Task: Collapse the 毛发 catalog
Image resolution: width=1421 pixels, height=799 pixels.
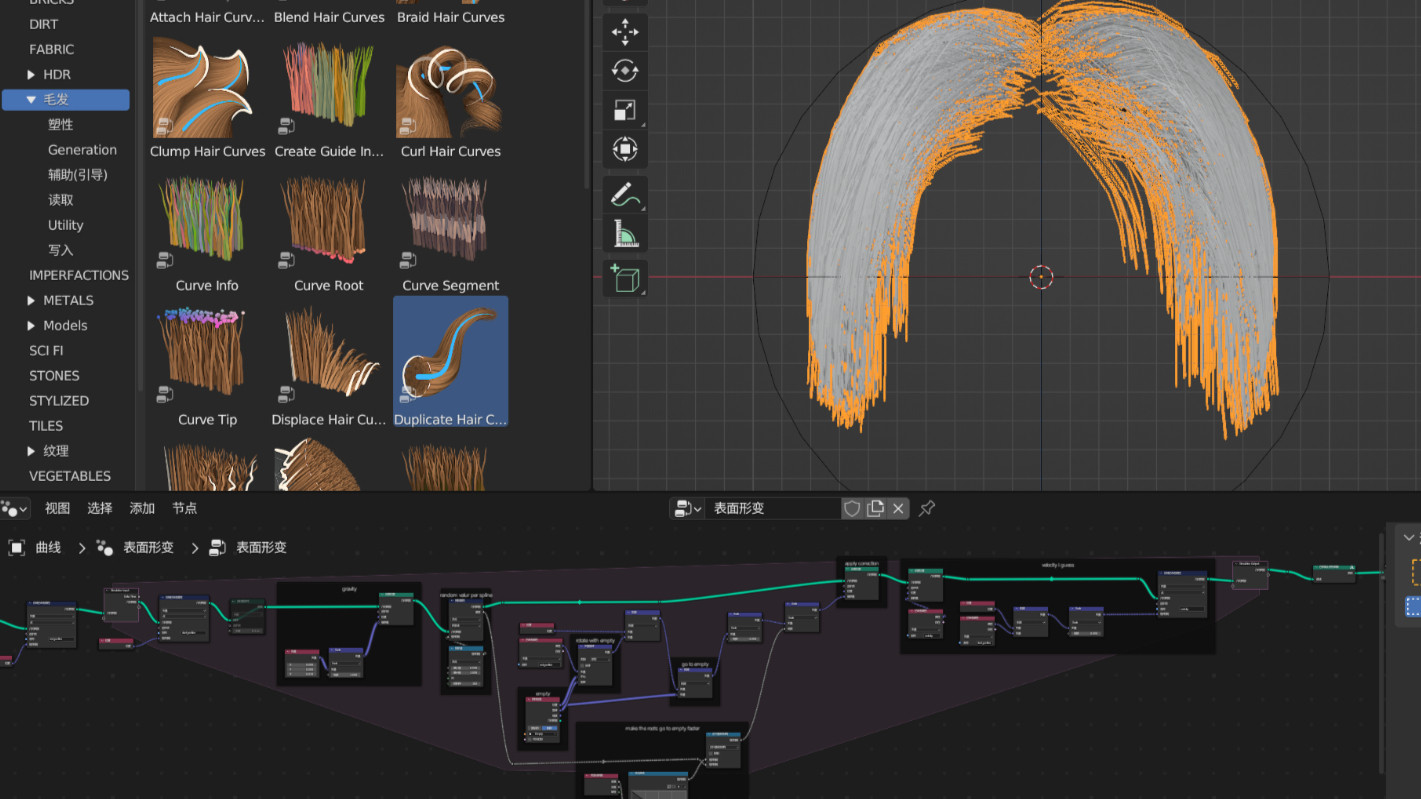Action: click(31, 100)
